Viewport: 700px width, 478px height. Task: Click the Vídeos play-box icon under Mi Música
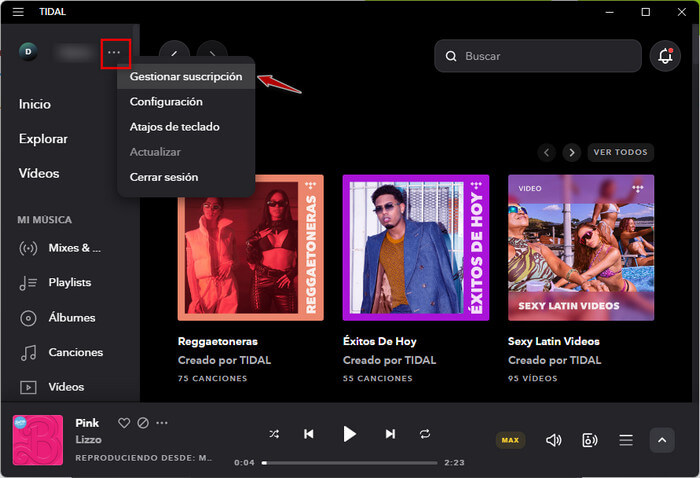28,387
